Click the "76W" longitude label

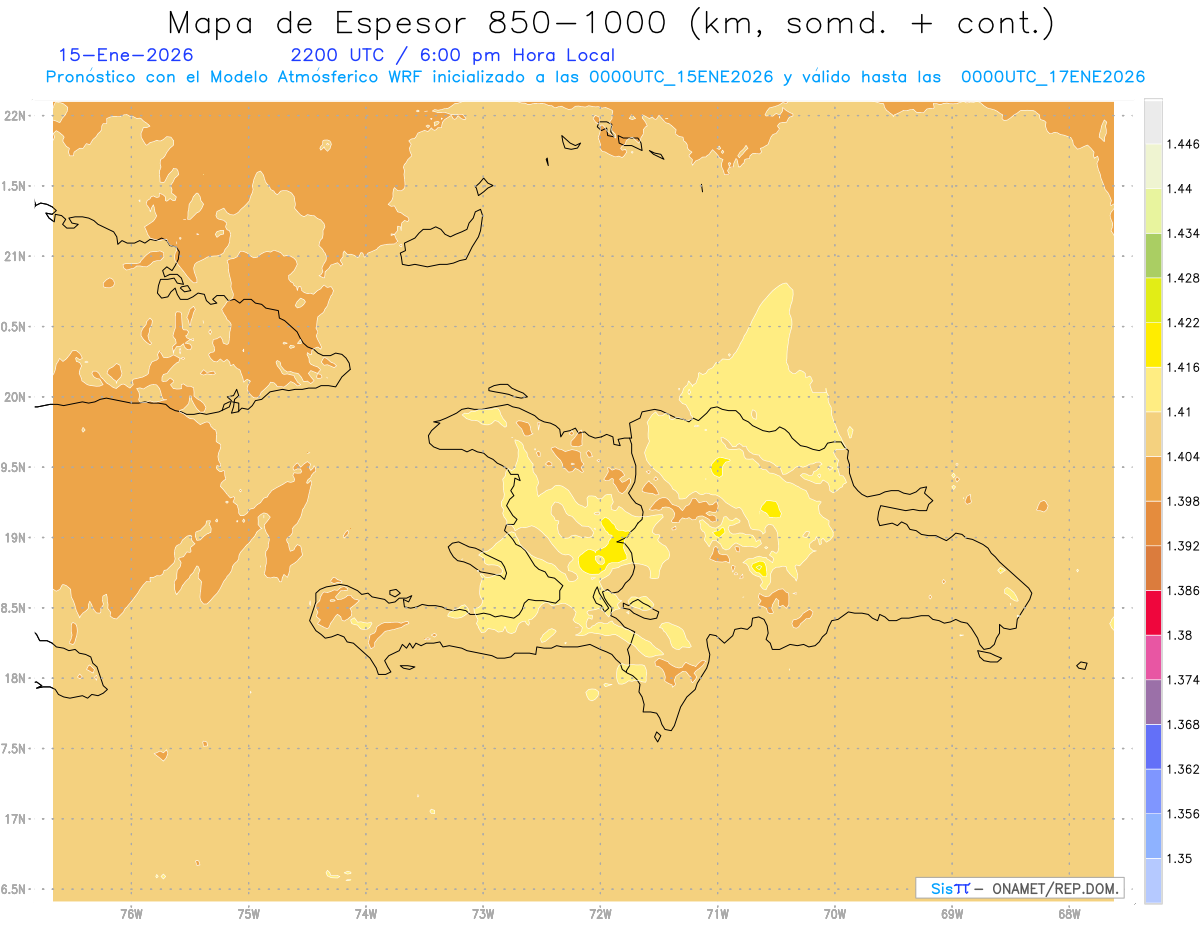pyautogui.click(x=131, y=914)
